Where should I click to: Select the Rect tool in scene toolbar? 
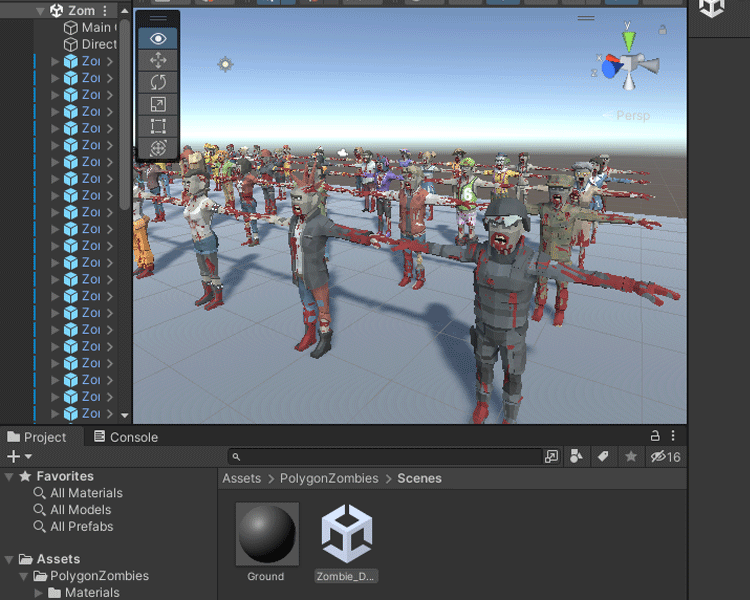pos(158,126)
